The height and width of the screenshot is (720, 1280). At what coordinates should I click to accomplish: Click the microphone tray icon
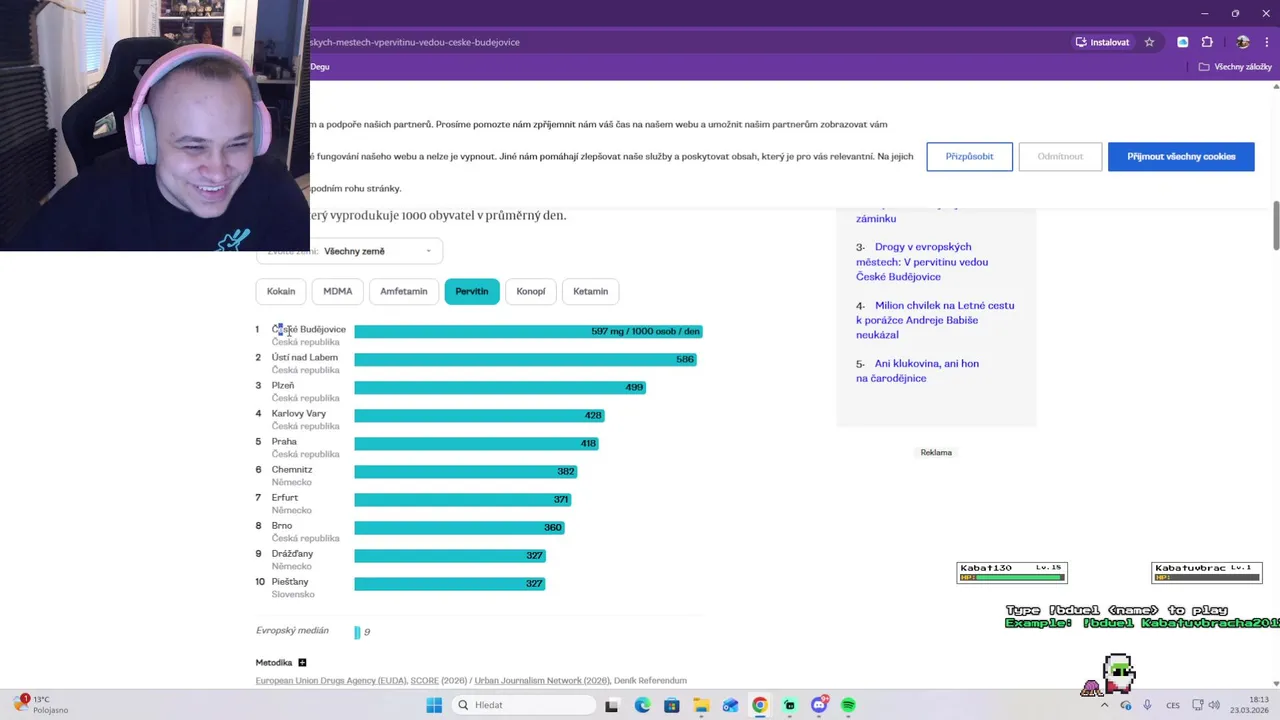coord(1147,705)
